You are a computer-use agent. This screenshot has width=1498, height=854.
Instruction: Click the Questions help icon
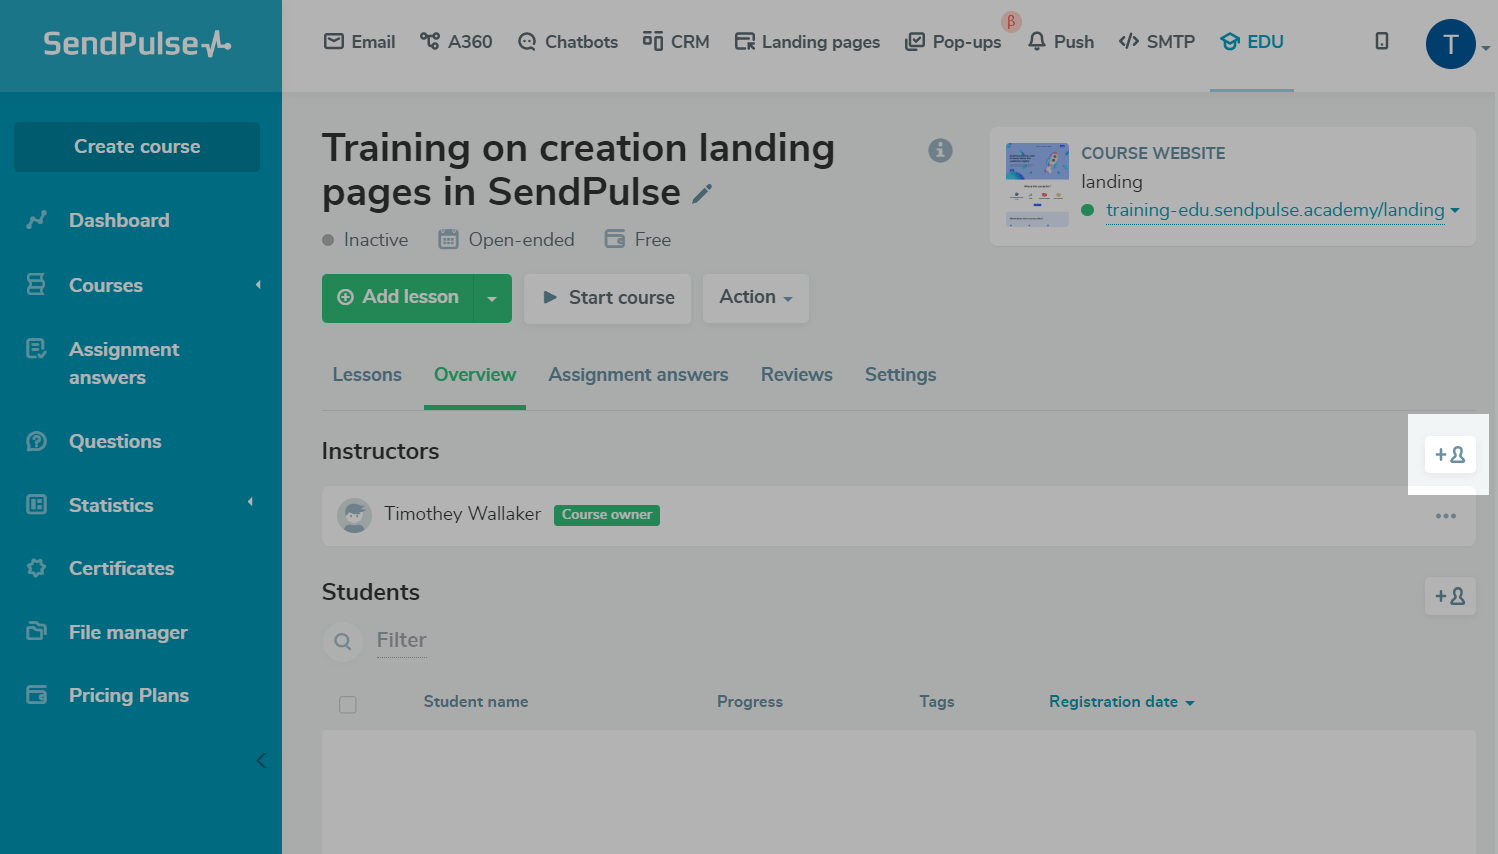[37, 441]
